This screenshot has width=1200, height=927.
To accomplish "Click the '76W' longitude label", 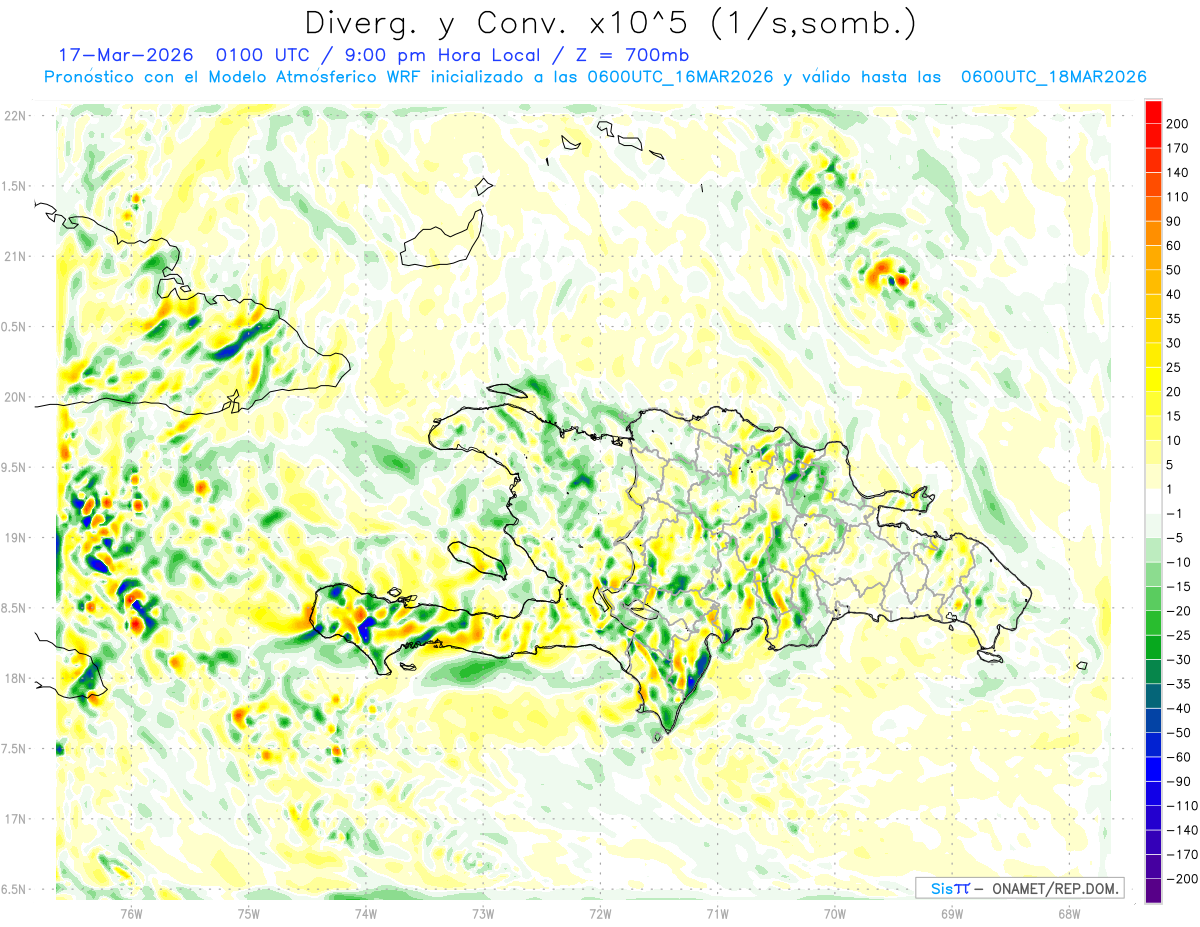I will point(131,914).
